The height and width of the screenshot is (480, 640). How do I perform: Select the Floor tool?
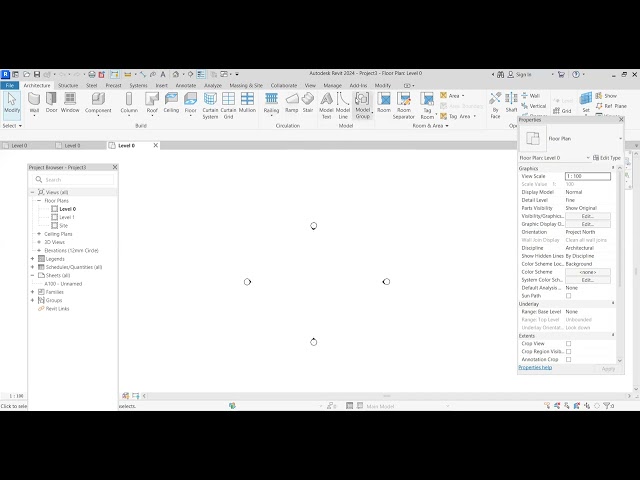click(x=191, y=103)
